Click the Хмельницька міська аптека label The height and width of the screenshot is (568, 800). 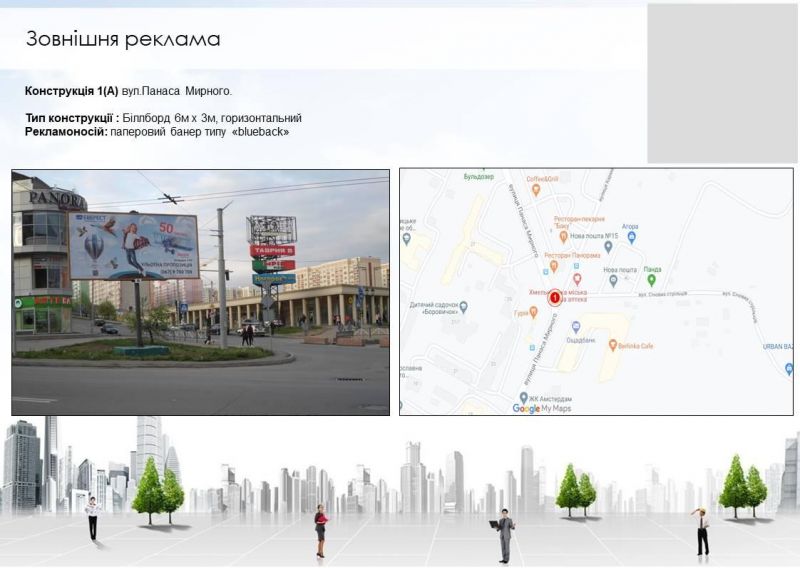558,296
